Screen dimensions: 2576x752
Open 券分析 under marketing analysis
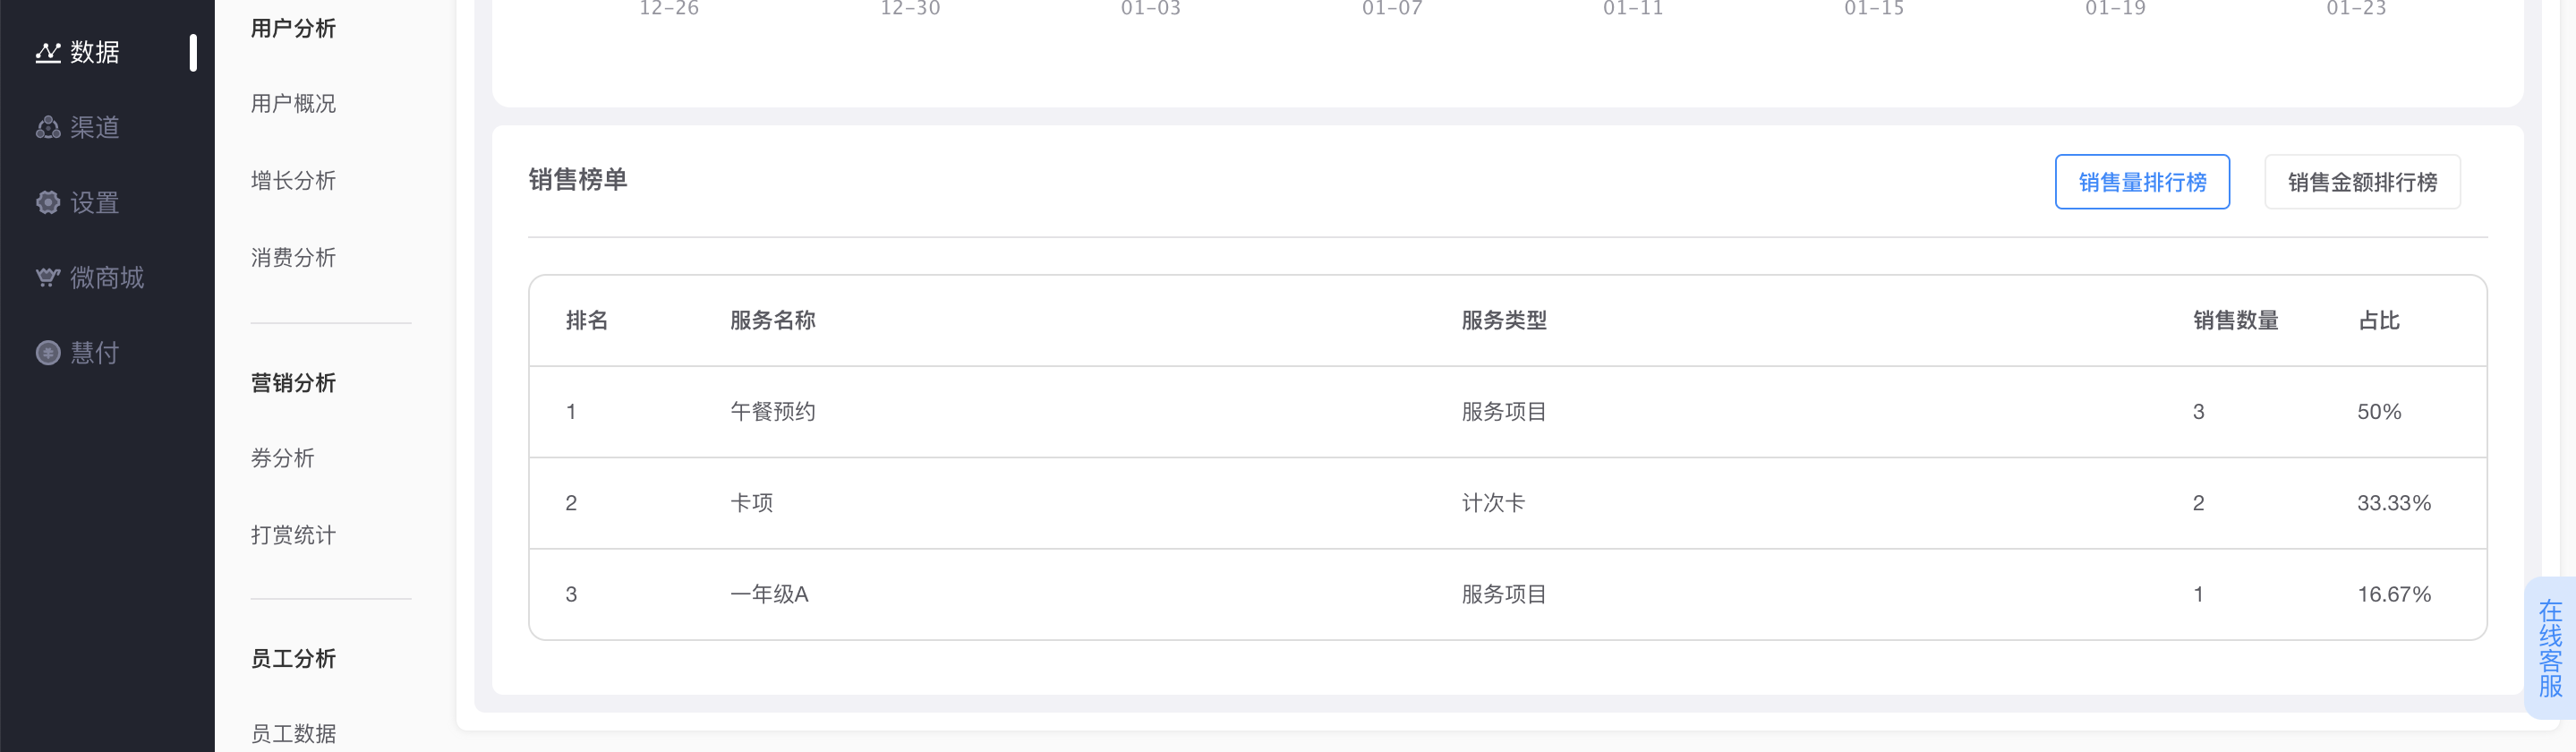coord(282,458)
